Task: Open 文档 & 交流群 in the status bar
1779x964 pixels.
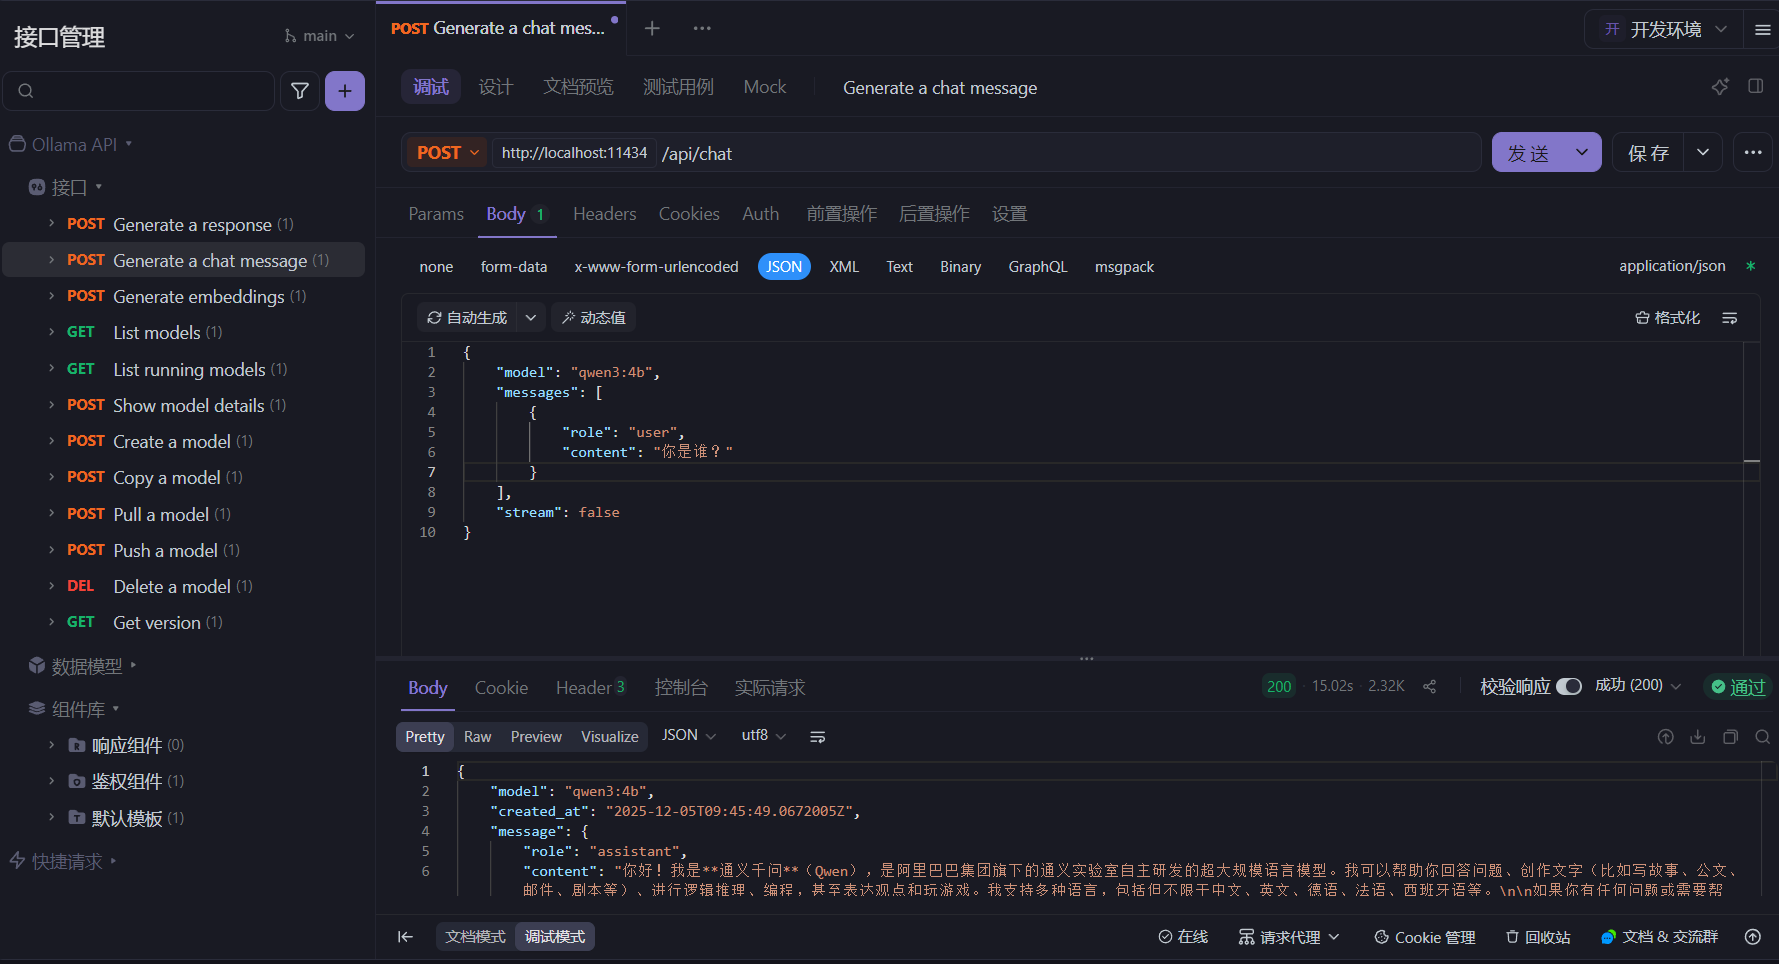Action: (1659, 937)
